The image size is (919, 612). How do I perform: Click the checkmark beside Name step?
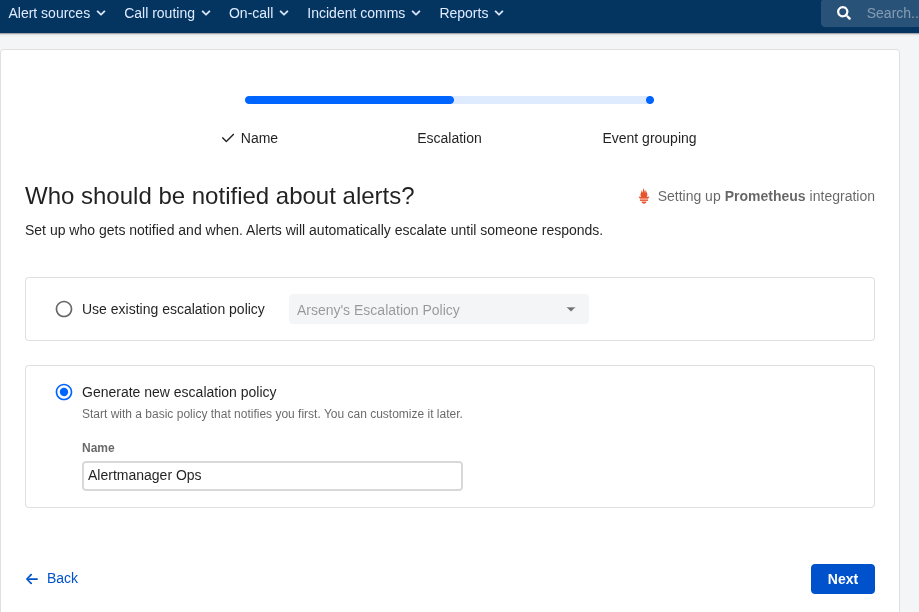tap(228, 138)
